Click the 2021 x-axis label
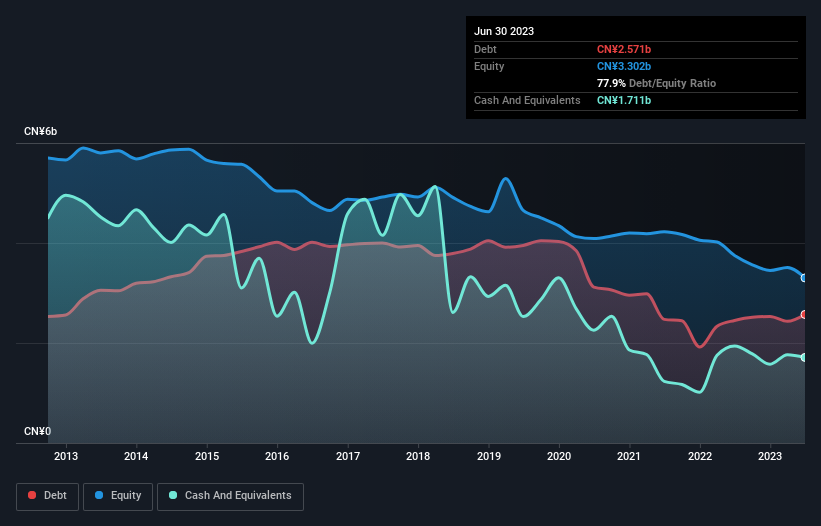 point(629,456)
